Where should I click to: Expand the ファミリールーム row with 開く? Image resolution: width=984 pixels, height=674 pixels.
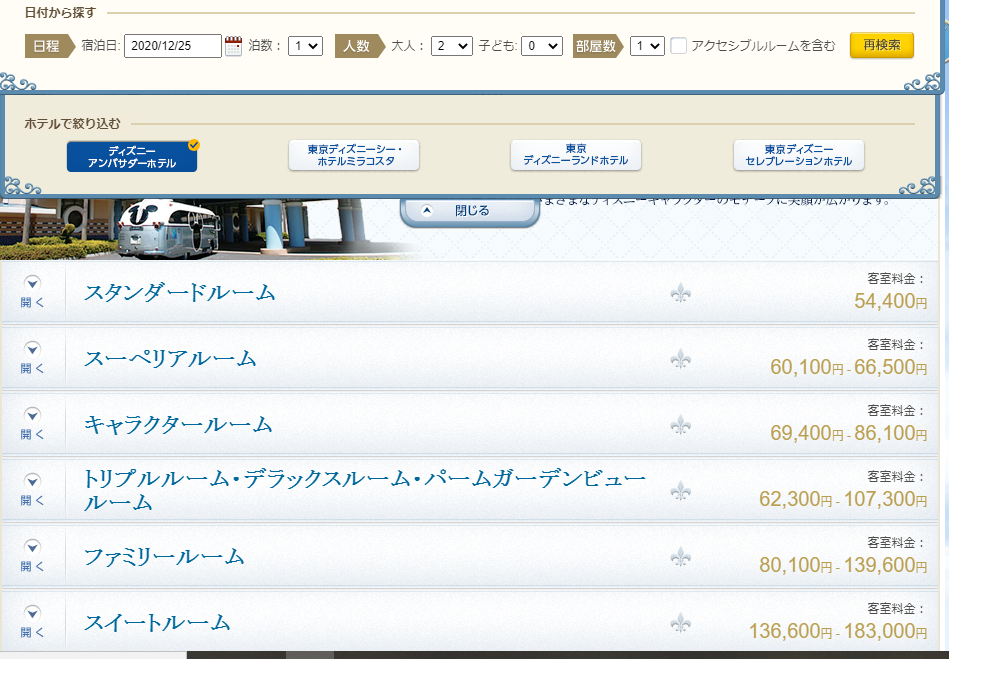[x=32, y=556]
